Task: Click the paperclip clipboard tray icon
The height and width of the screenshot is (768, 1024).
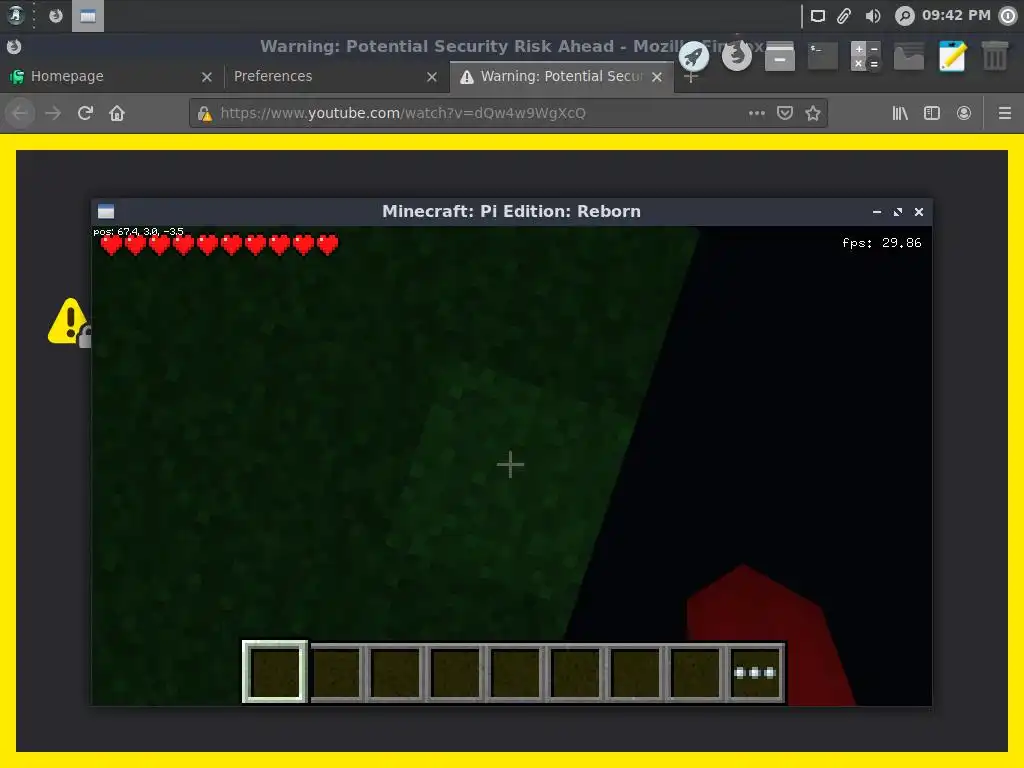Action: point(844,16)
